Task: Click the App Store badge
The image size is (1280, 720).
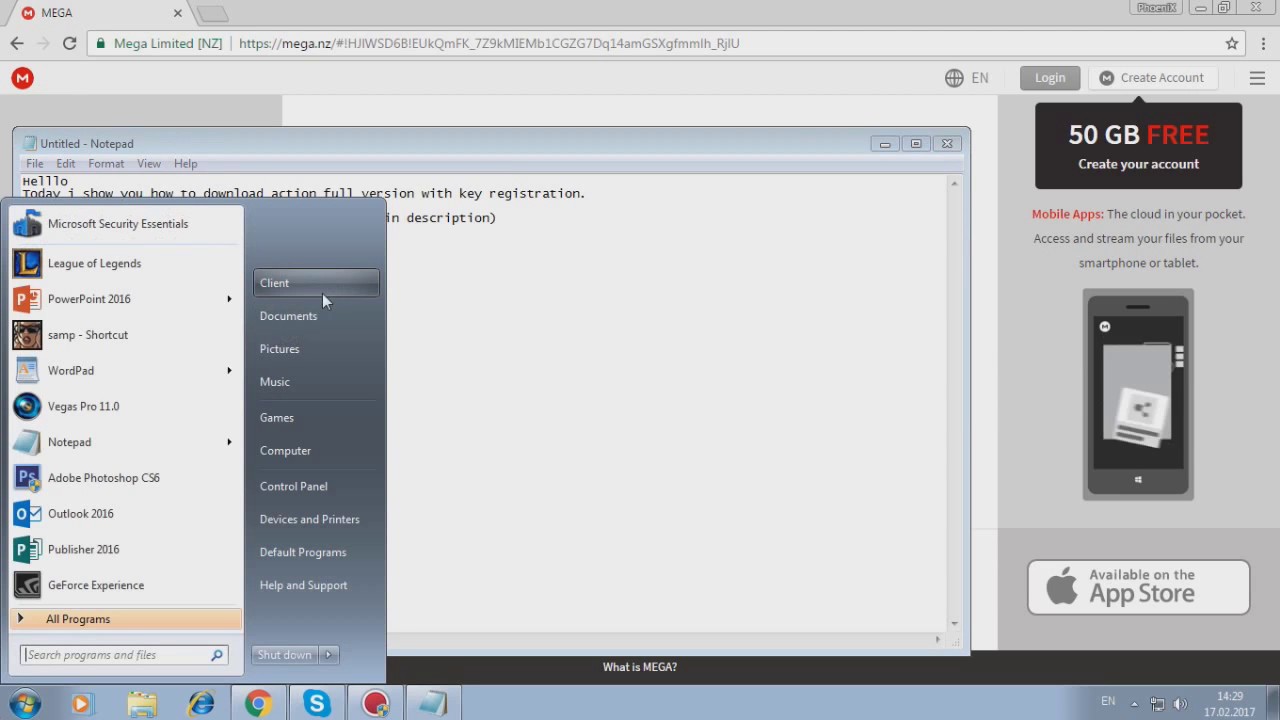Action: click(1138, 586)
